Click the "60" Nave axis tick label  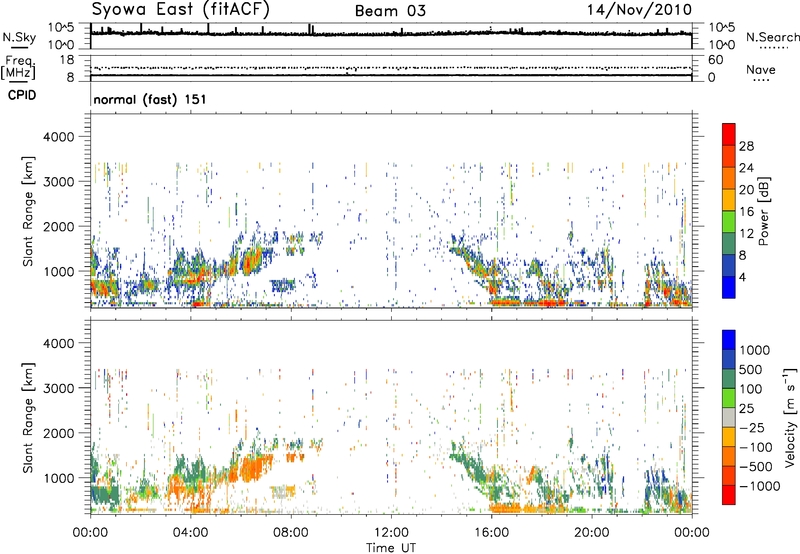click(715, 60)
